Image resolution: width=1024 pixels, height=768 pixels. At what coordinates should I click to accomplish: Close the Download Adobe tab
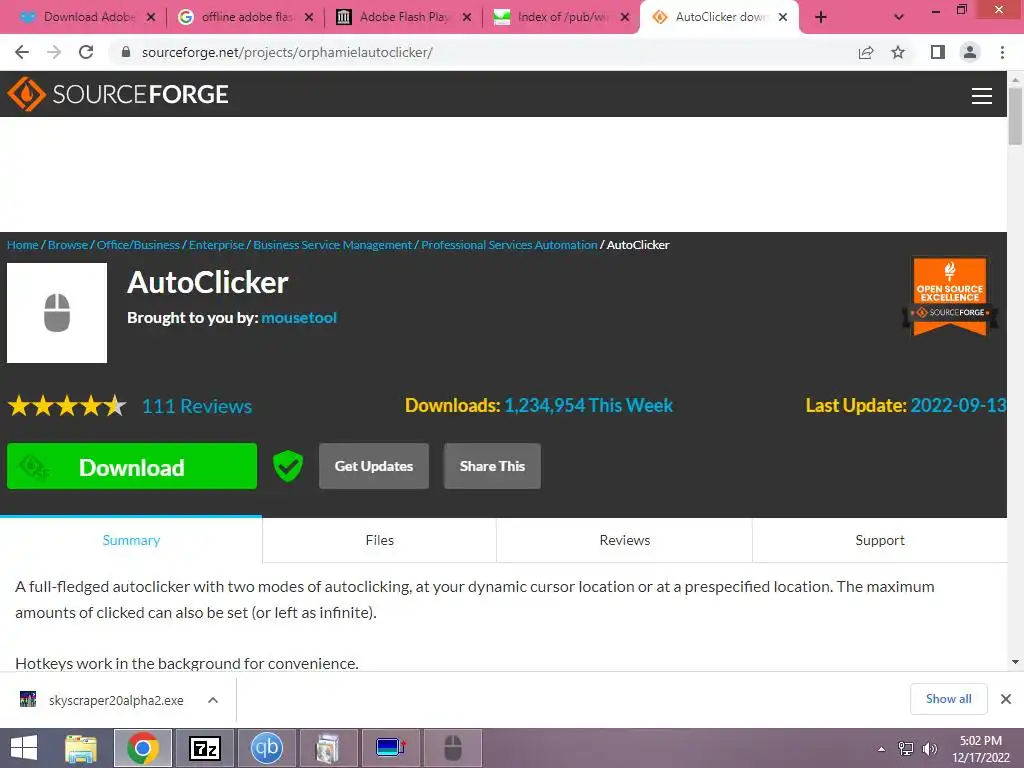point(151,17)
